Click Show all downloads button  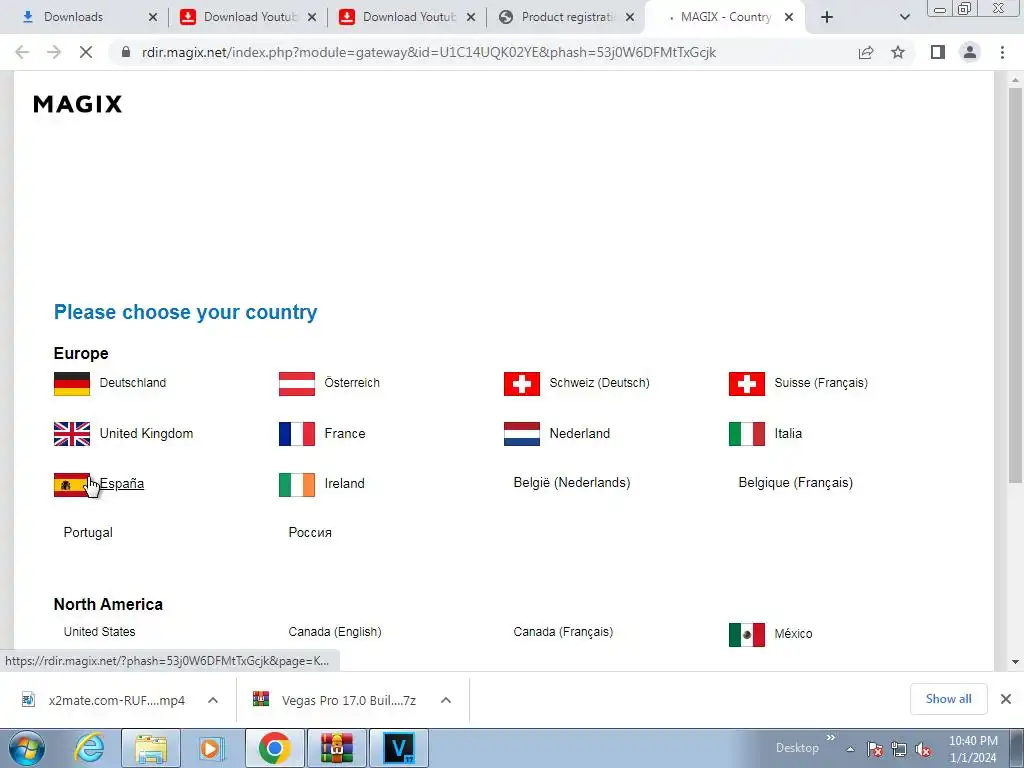948,699
